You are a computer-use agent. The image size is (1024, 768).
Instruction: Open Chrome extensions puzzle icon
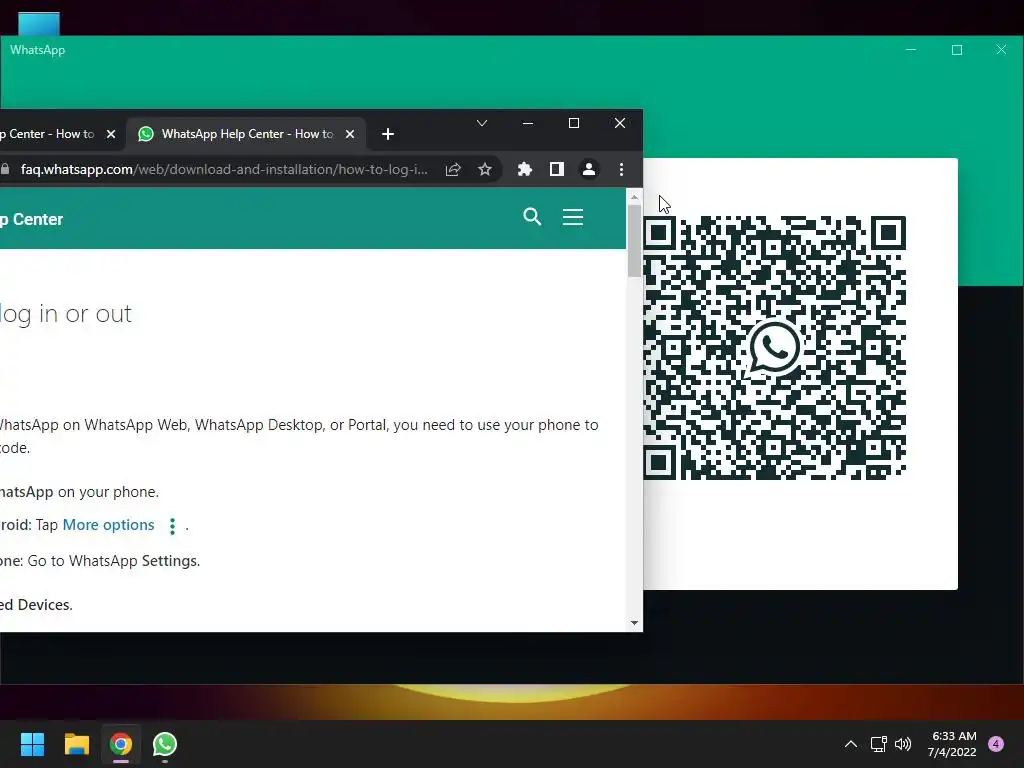tap(524, 170)
